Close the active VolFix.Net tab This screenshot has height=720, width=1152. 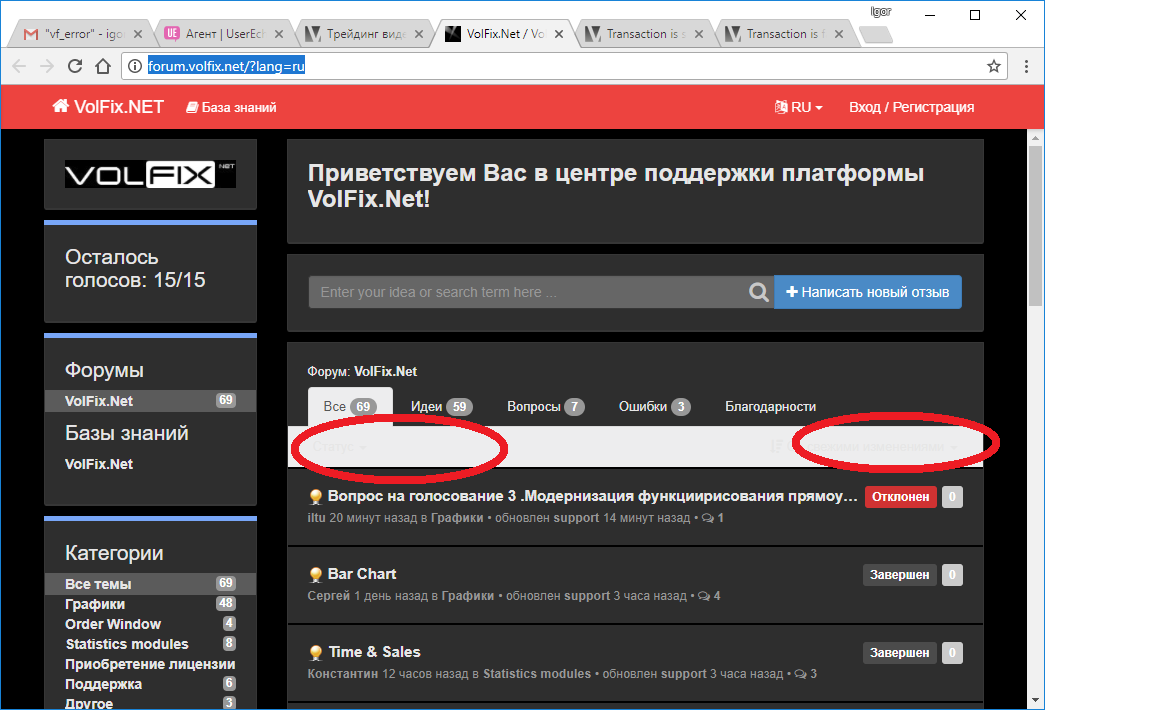(559, 34)
